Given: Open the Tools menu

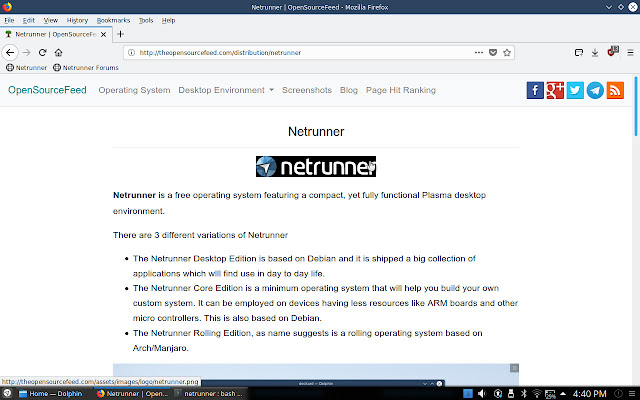Looking at the screenshot, I should [x=146, y=20].
